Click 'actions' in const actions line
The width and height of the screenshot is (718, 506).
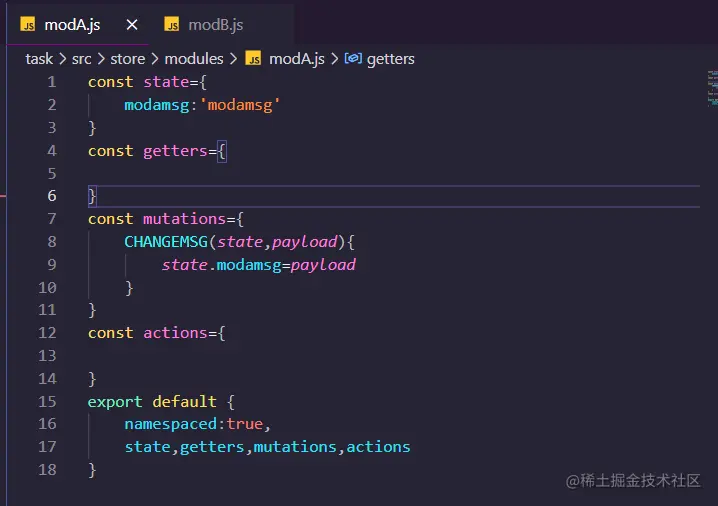pyautogui.click(x=175, y=333)
